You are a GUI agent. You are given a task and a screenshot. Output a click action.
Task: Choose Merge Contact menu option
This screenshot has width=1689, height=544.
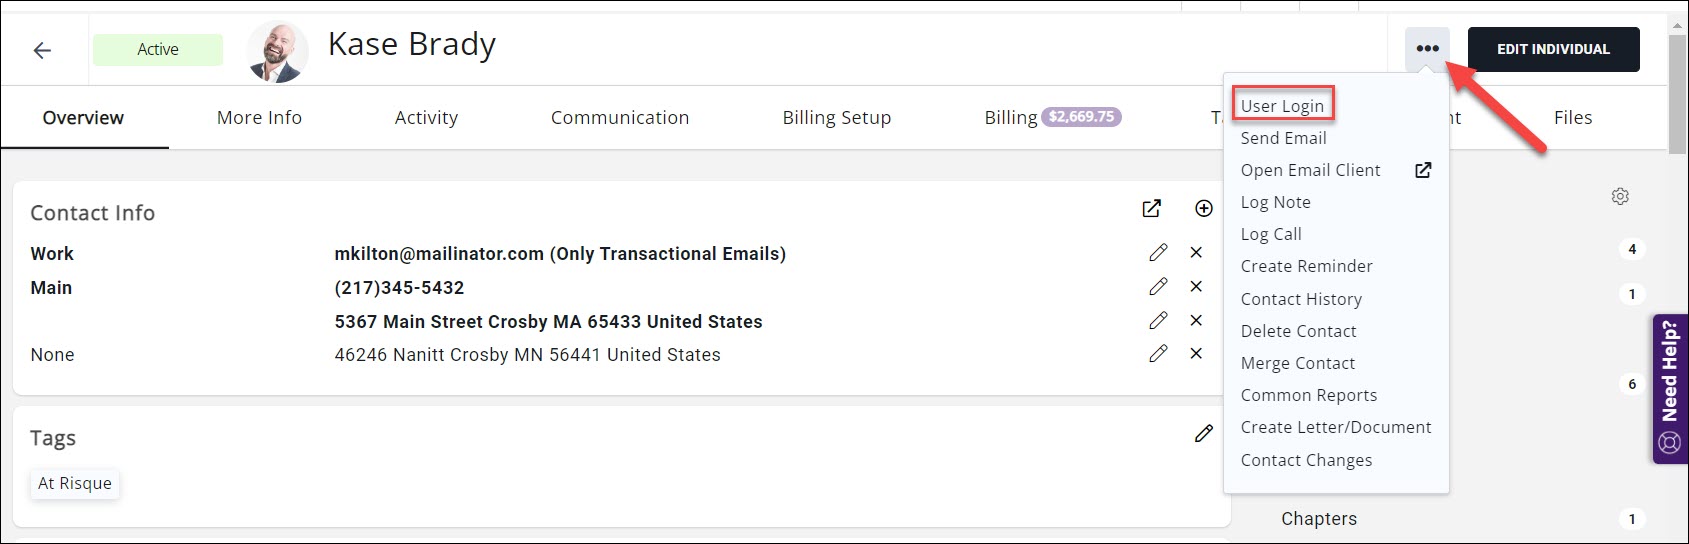click(1298, 363)
